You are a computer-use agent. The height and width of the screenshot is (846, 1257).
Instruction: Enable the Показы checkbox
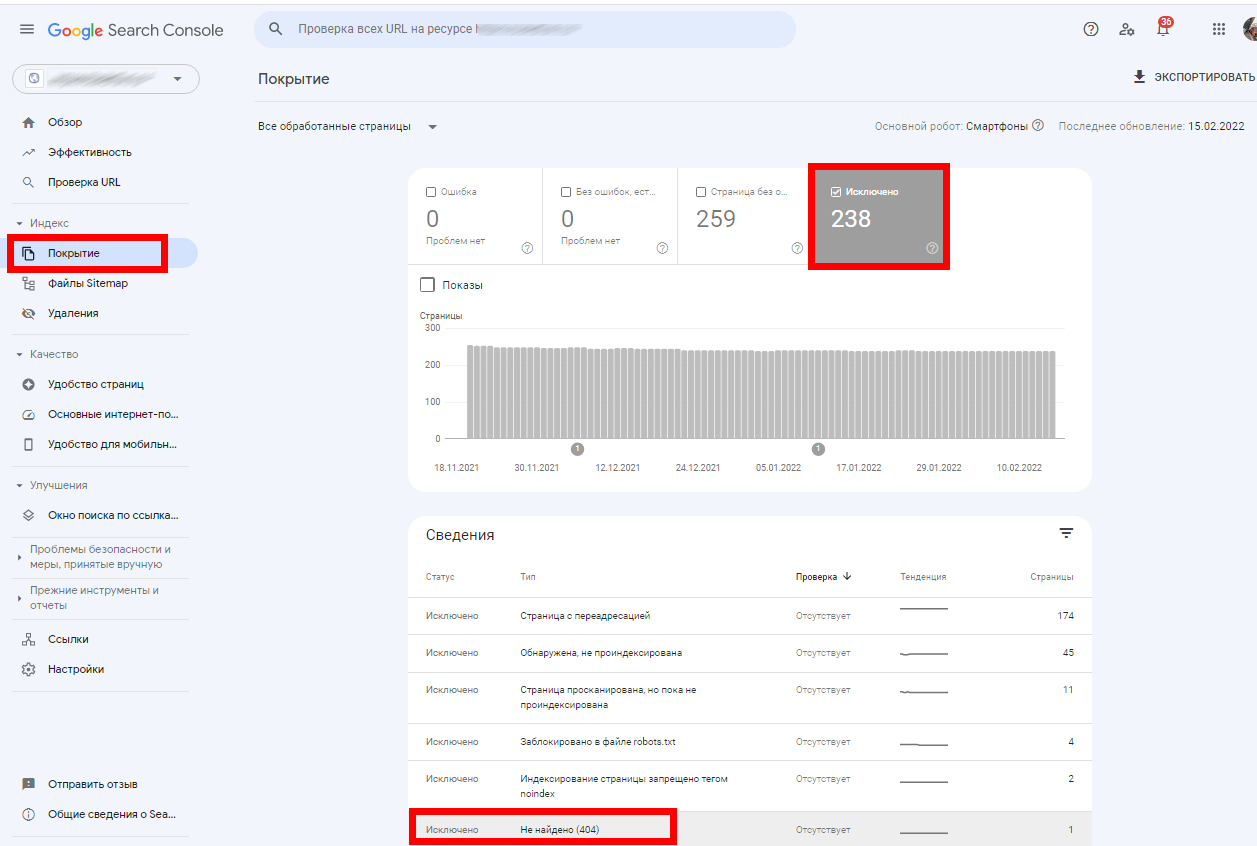[x=428, y=285]
